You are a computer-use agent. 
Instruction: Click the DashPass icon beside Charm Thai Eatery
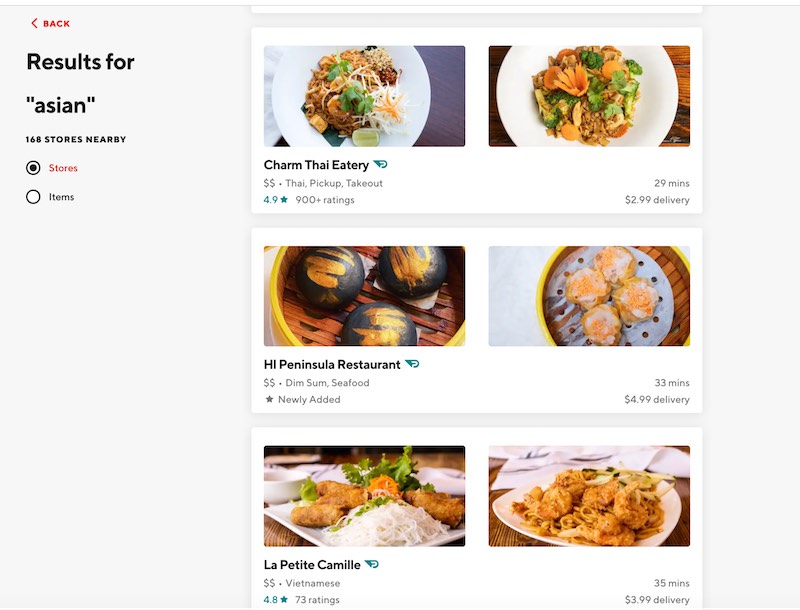coord(380,165)
